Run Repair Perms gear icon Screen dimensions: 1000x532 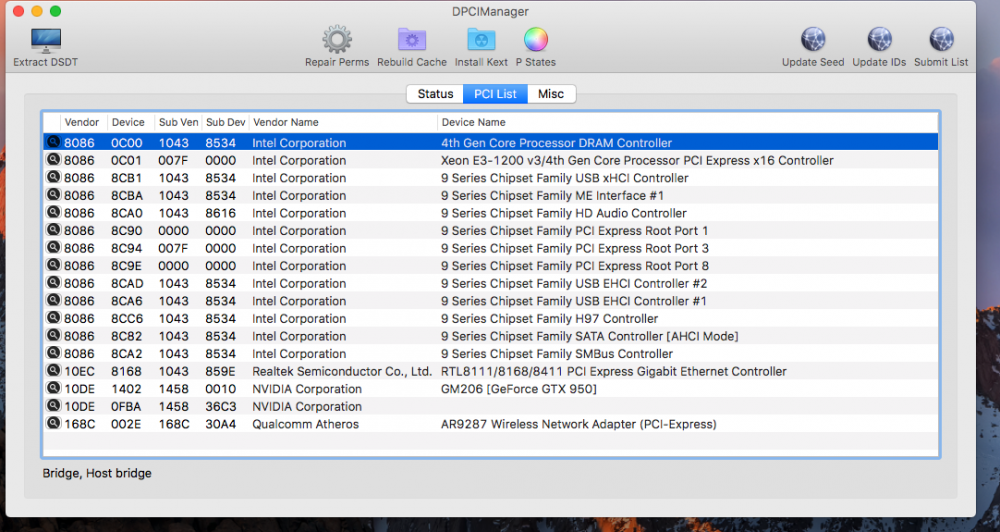point(337,40)
